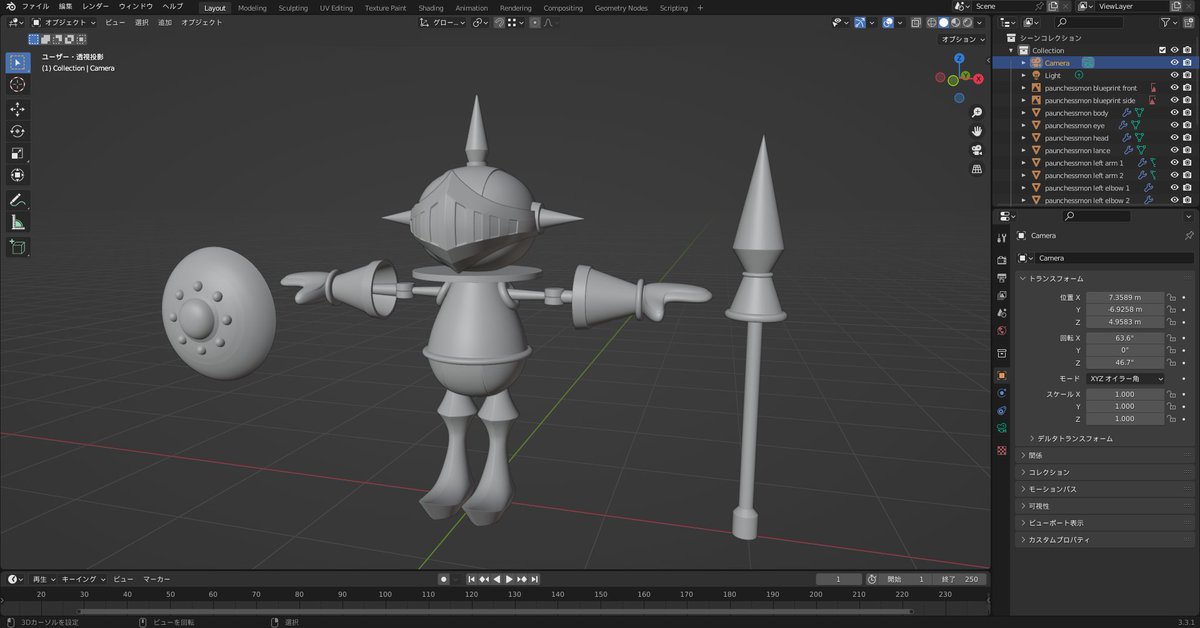Open the Object Data camera properties tab
This screenshot has width=1200, height=628.
[1002, 428]
